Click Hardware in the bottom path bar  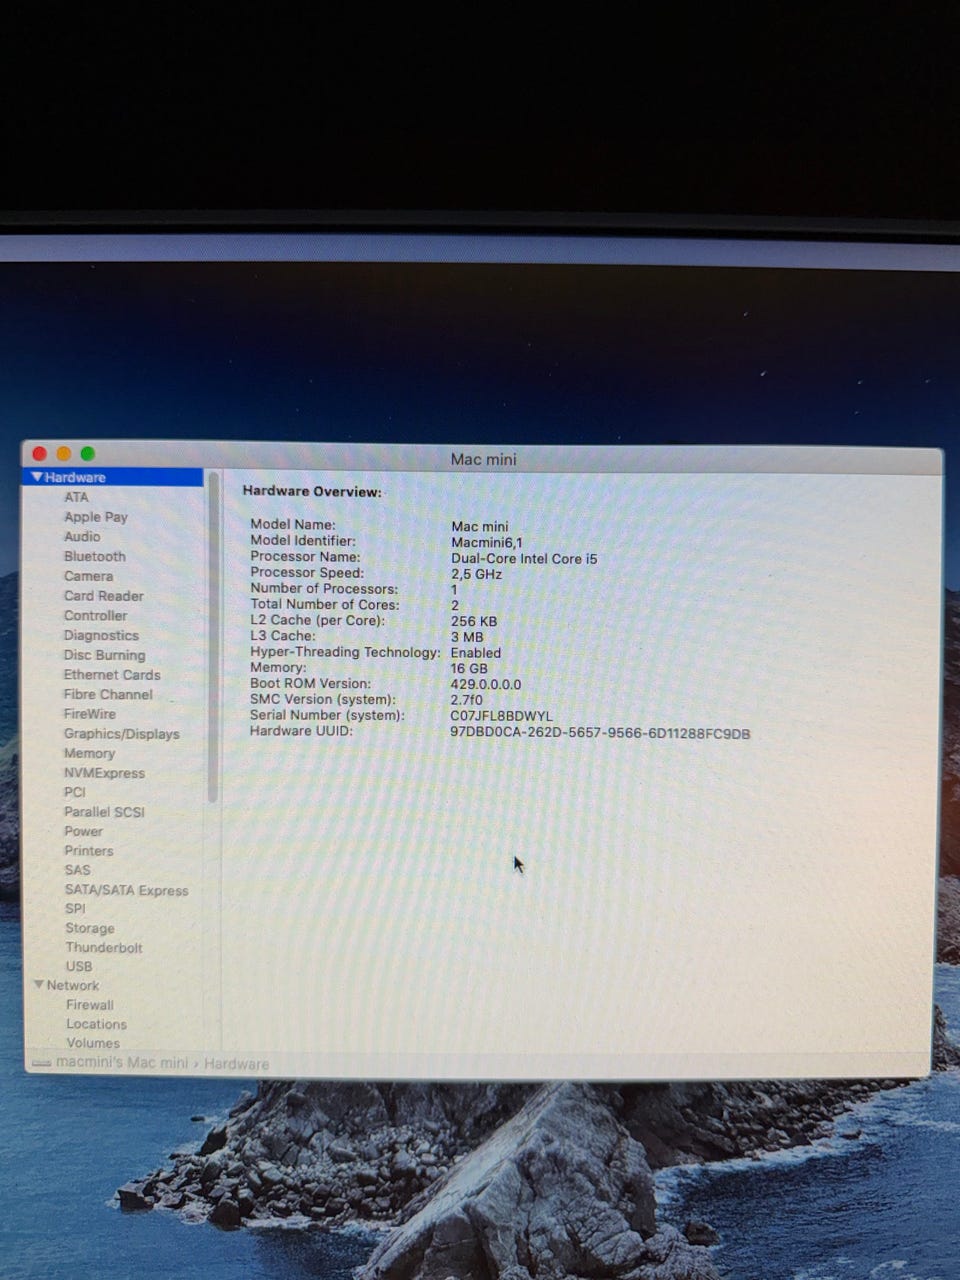237,1064
